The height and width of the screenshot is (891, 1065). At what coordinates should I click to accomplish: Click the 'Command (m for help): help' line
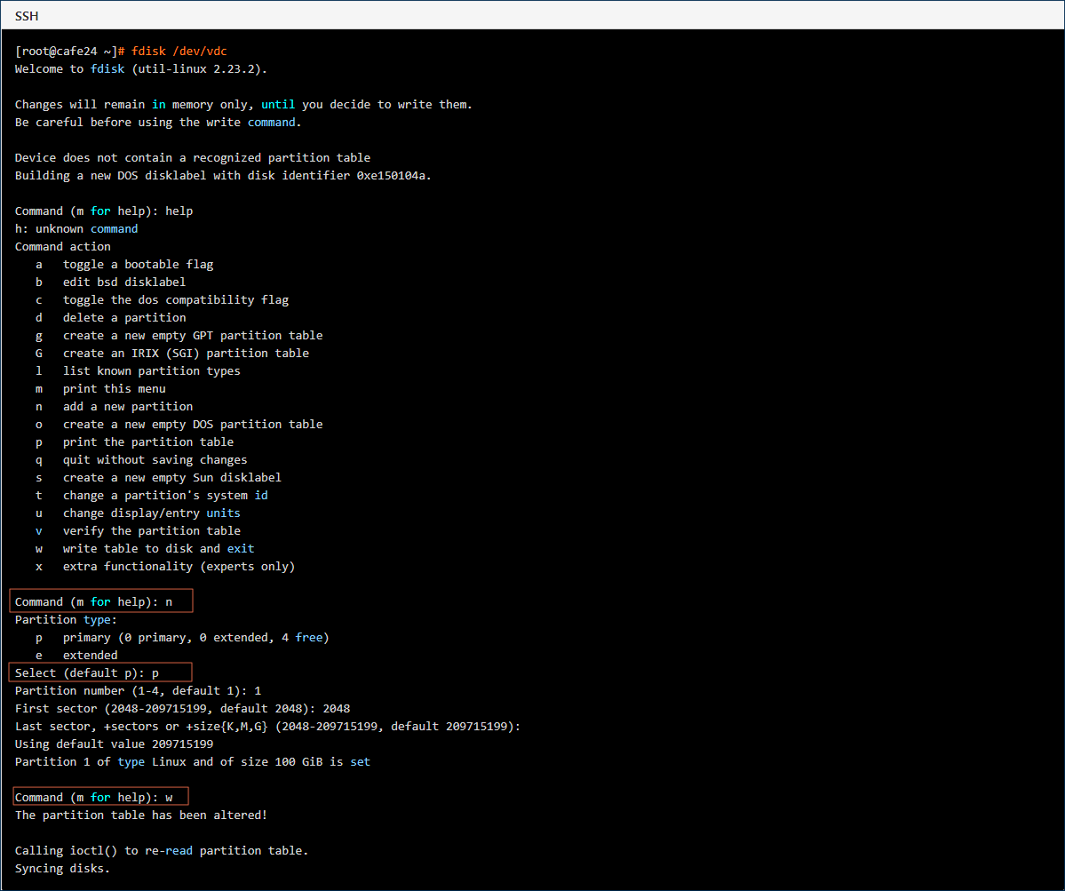(x=104, y=211)
